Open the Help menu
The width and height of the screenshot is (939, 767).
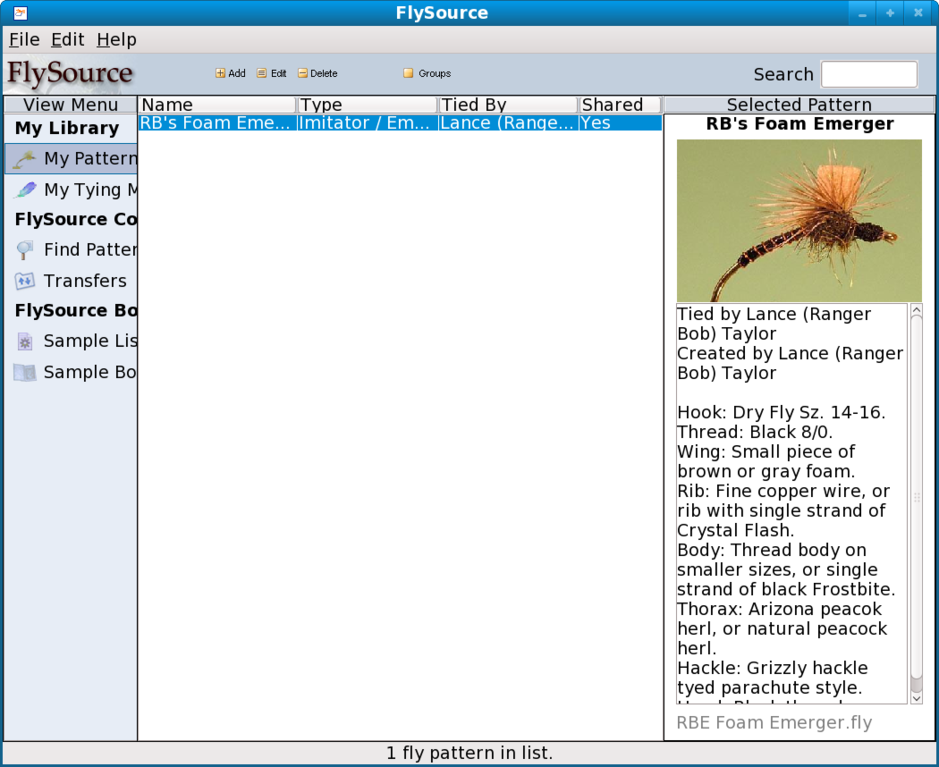(x=116, y=40)
